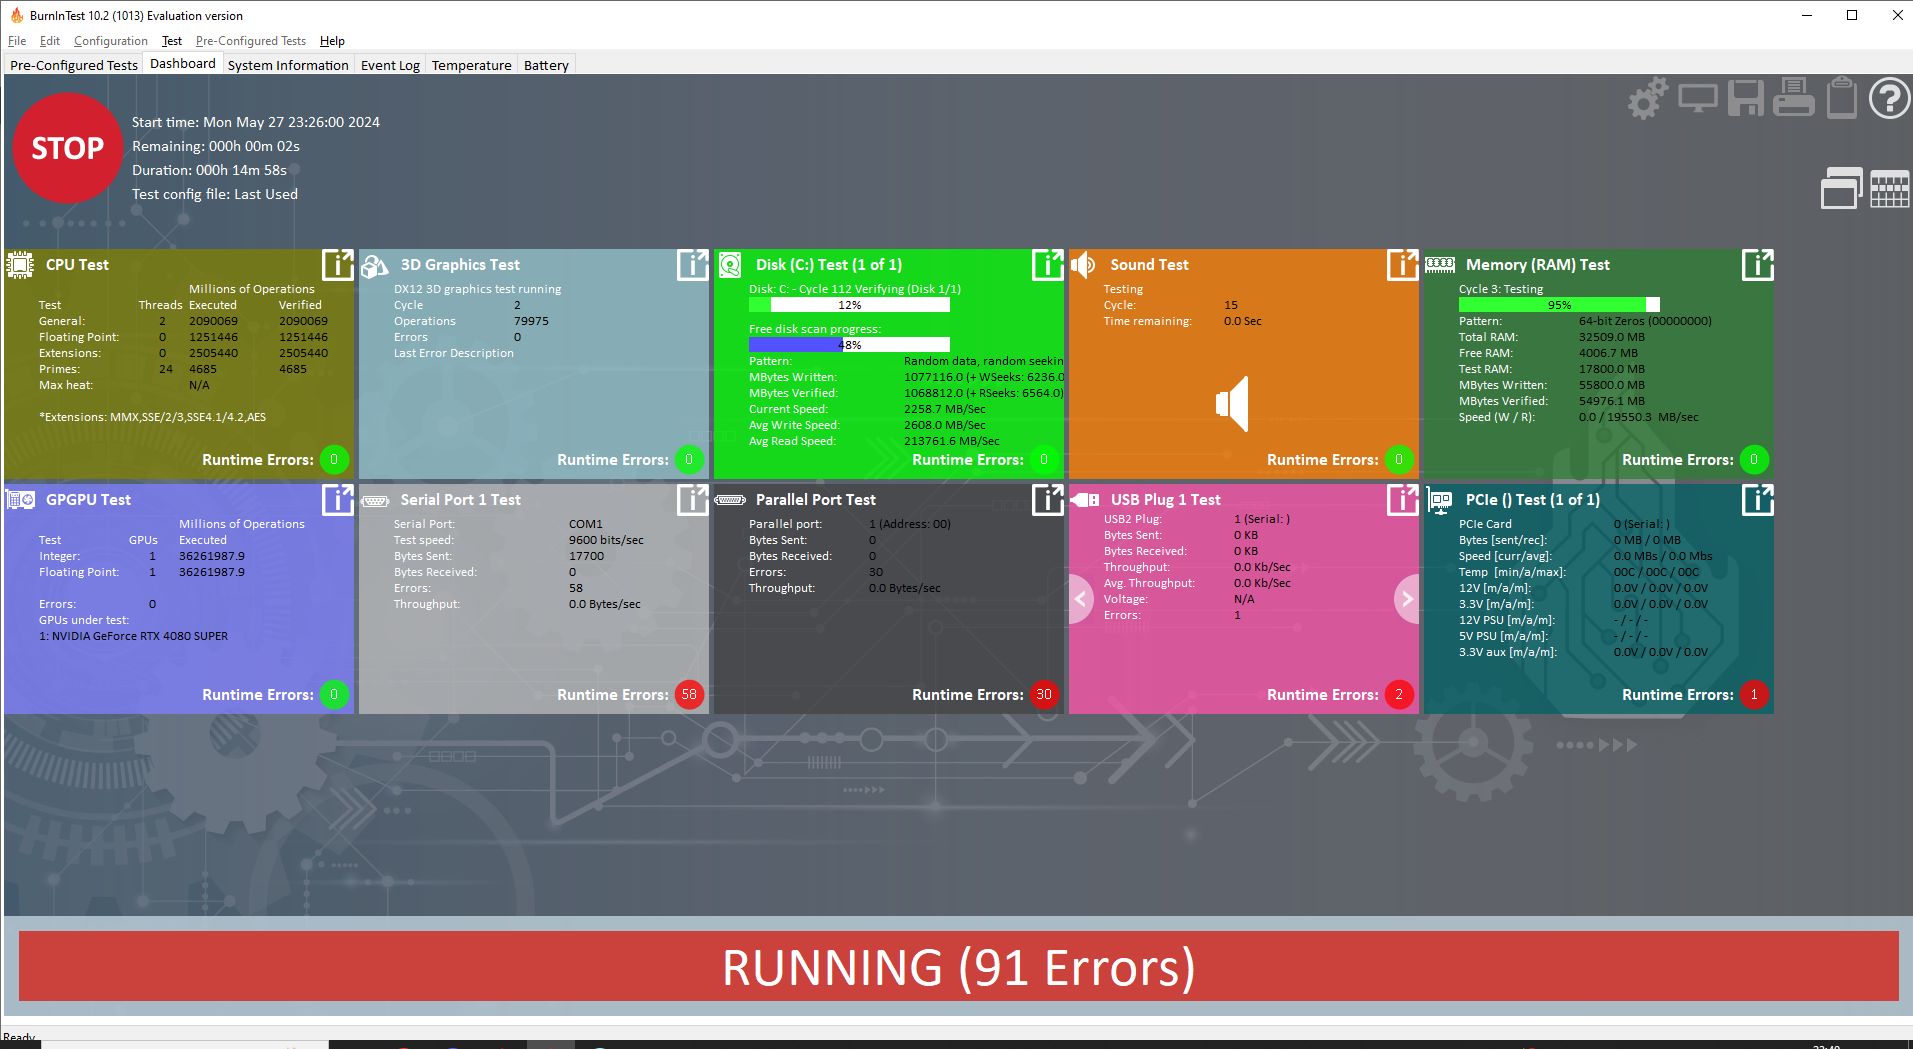Click the CPU Test runtime errors badge
The width and height of the screenshot is (1913, 1049).
pos(334,460)
